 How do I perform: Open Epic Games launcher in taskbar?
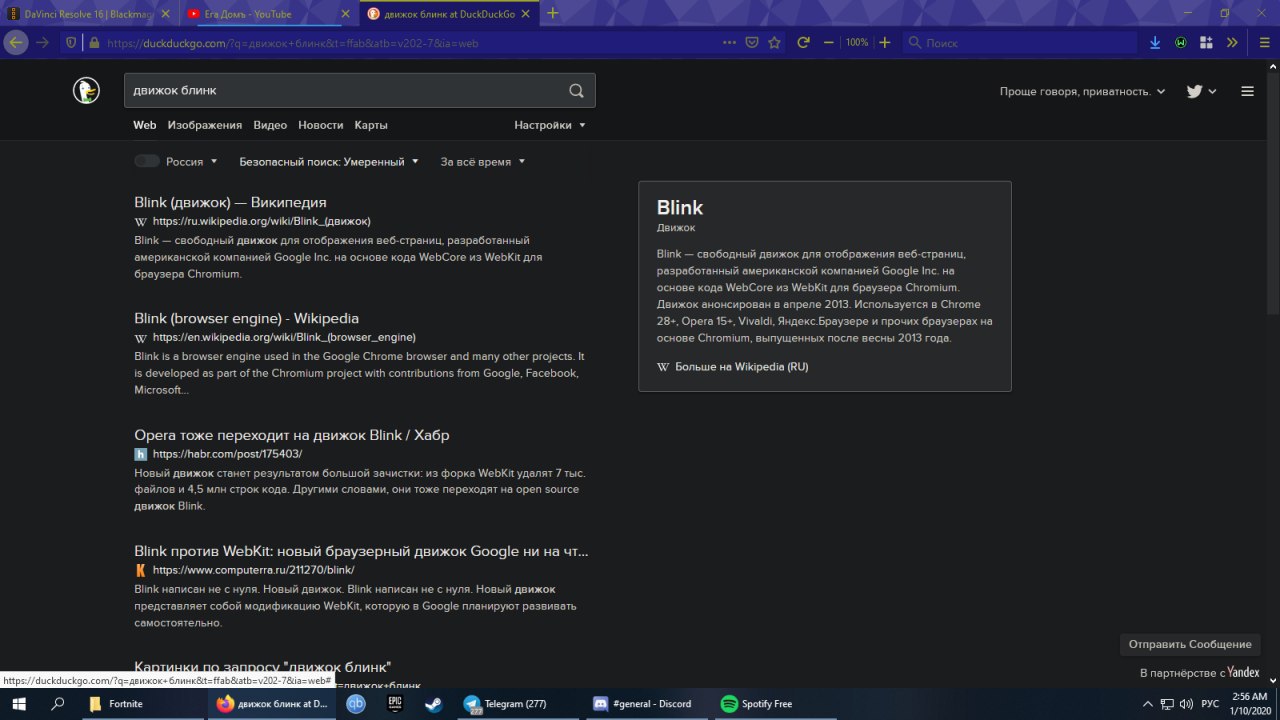[395, 704]
